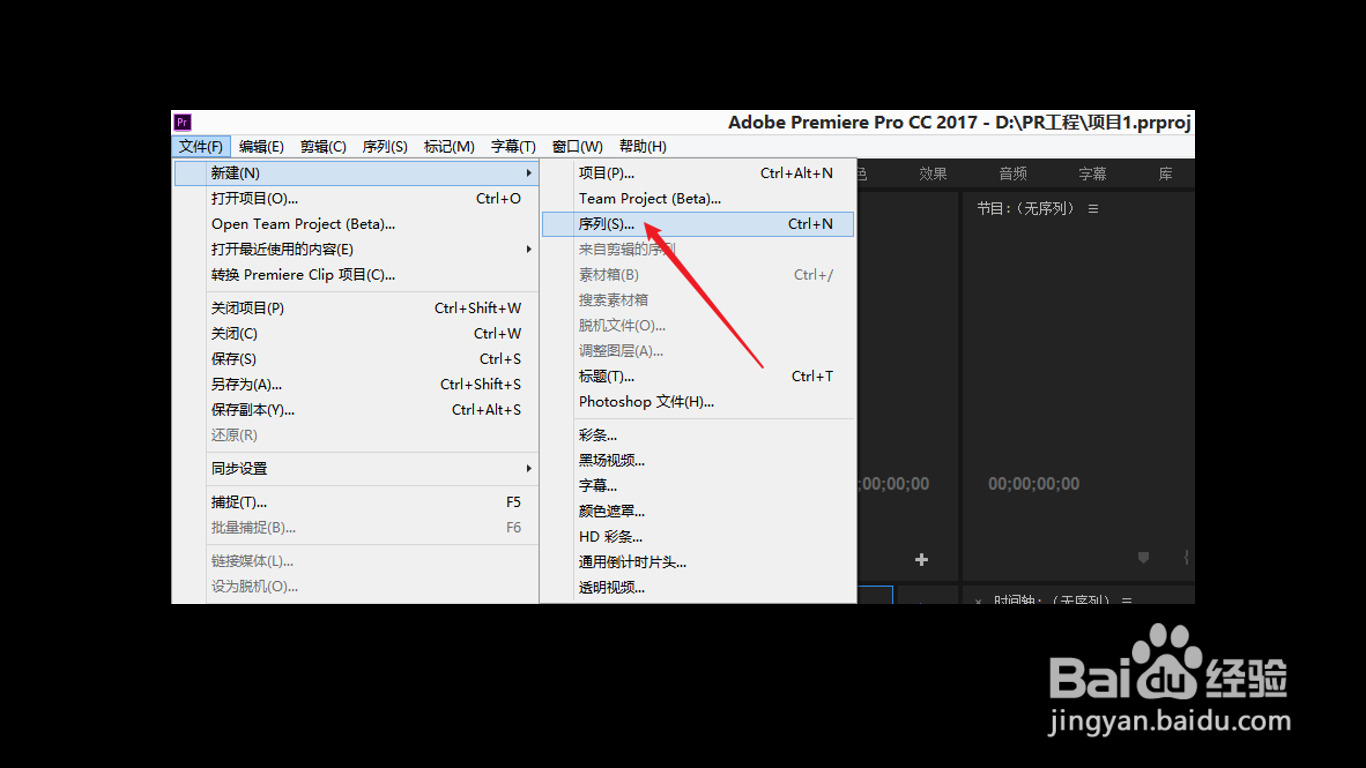This screenshot has width=1366, height=768.
Task: Choose Photoshop 文件(H)... entry
Action: [x=698, y=402]
